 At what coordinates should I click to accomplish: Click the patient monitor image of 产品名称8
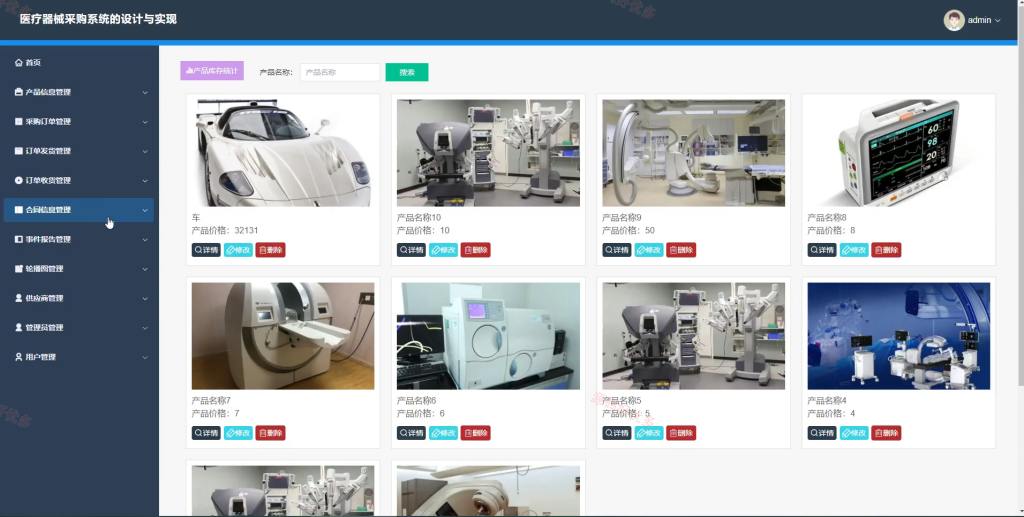coord(899,153)
